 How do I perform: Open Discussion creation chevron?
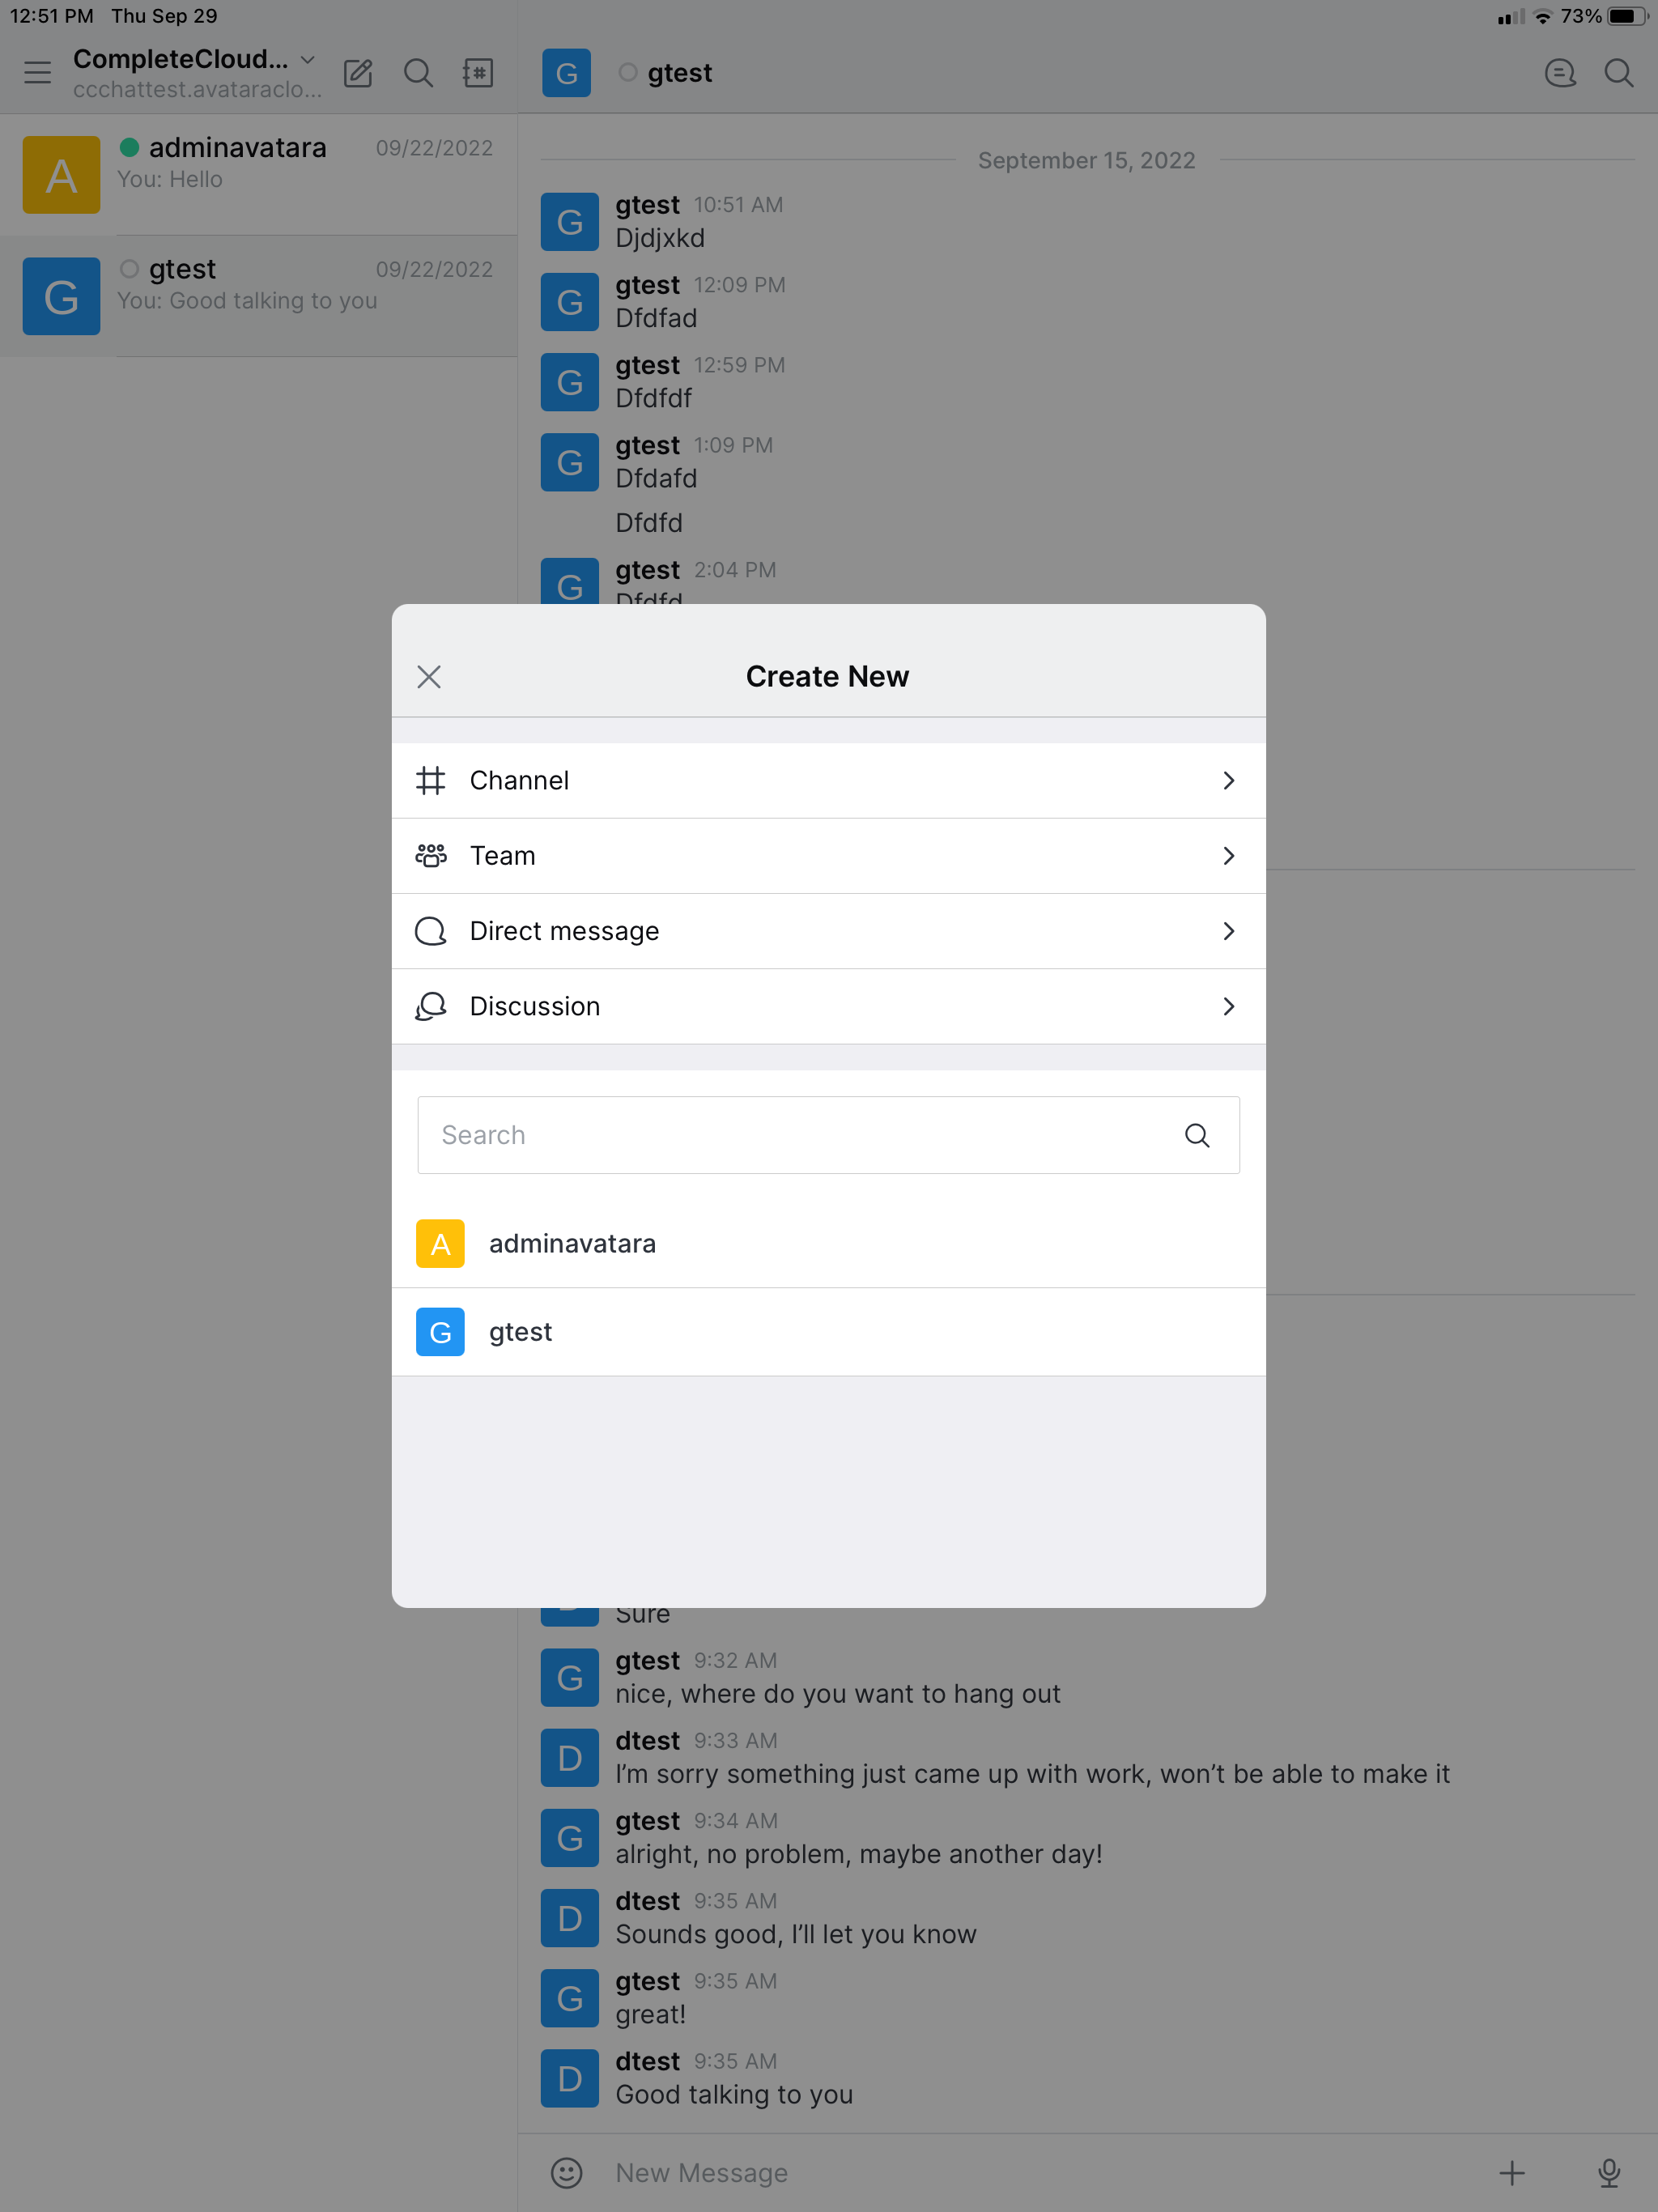point(1229,1006)
